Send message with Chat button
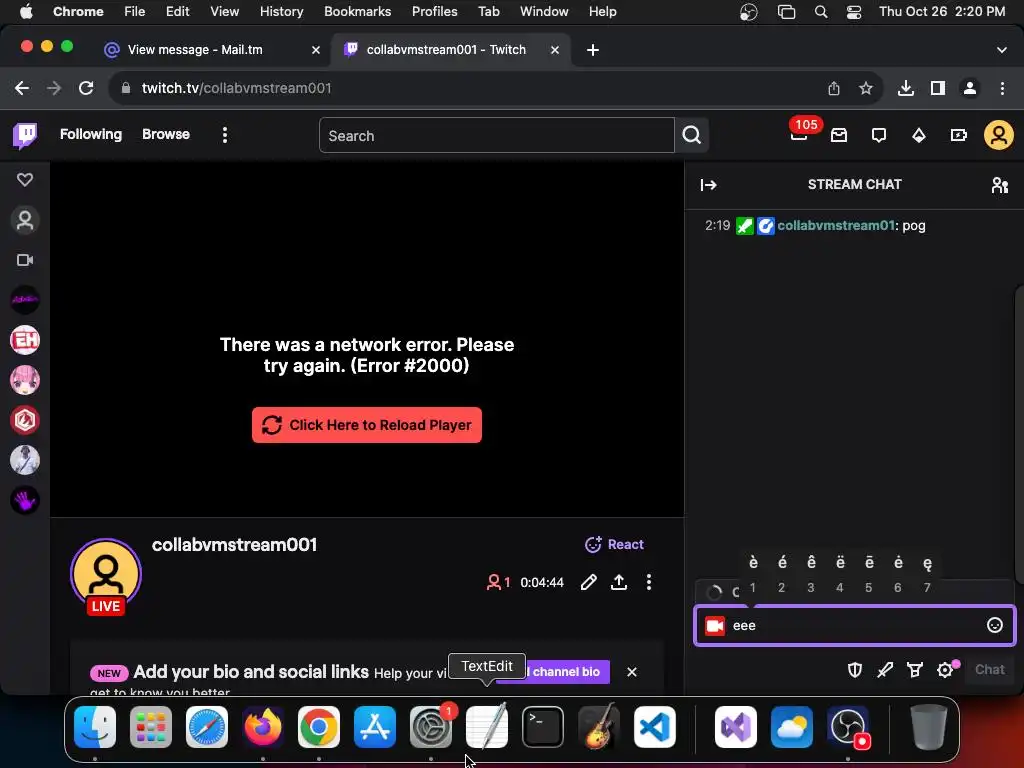The height and width of the screenshot is (768, 1024). (989, 670)
